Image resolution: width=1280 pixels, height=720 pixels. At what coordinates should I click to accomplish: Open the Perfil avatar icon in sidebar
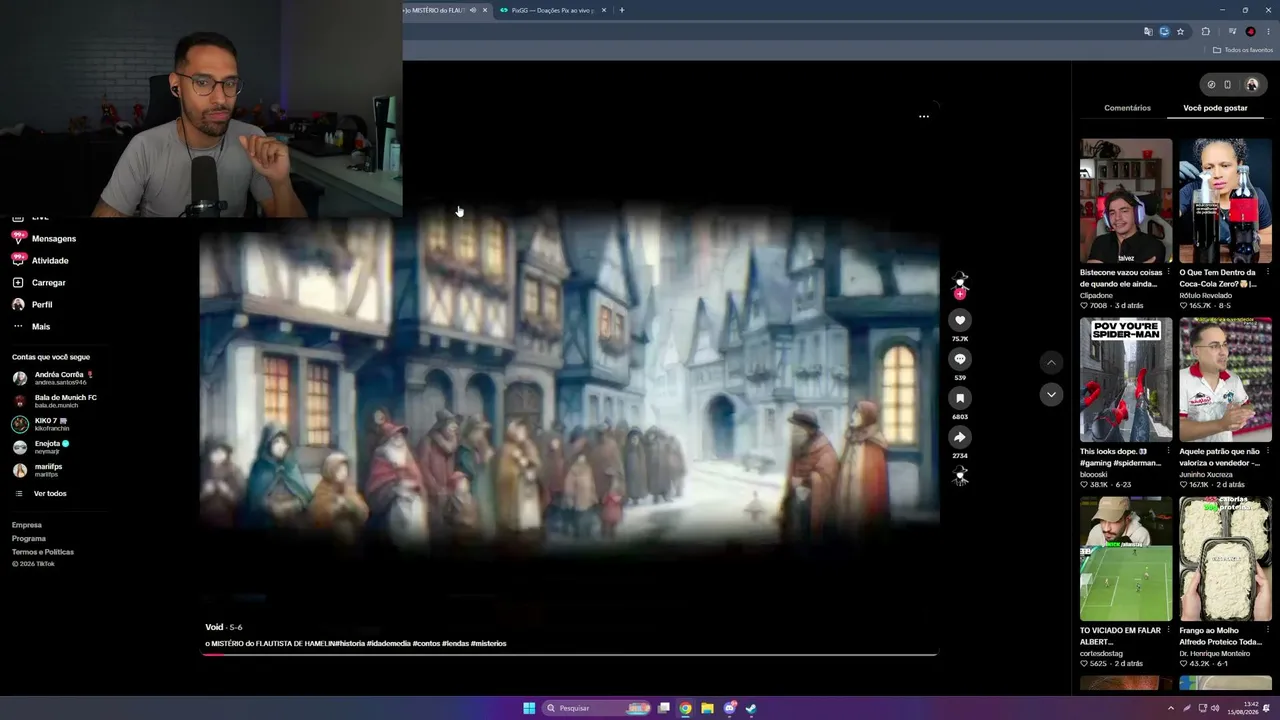click(18, 304)
